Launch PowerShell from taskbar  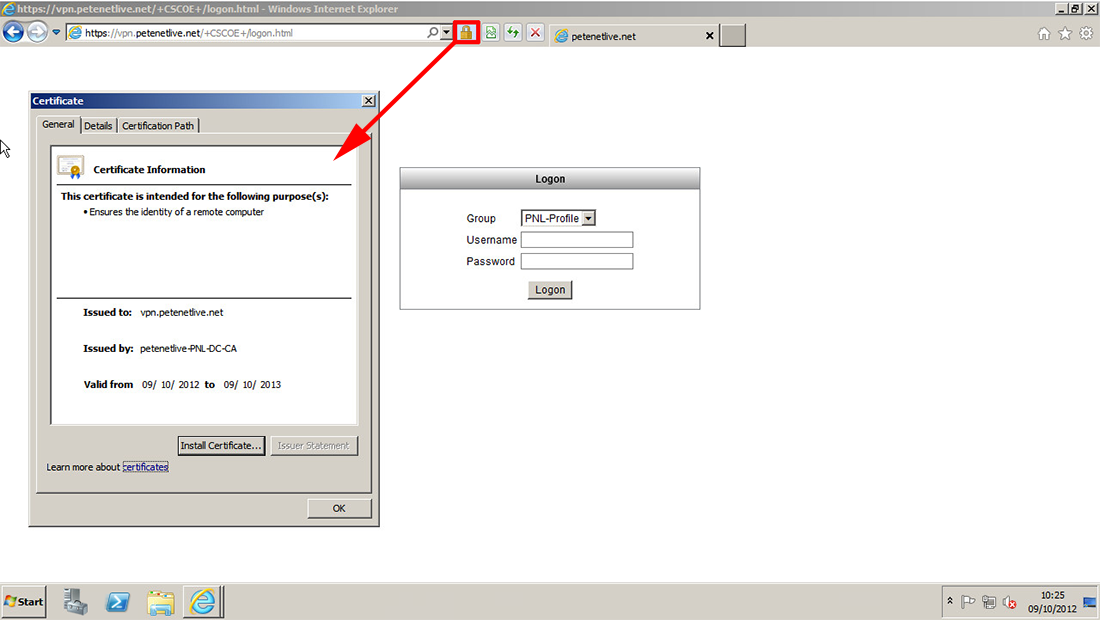pyautogui.click(x=118, y=602)
